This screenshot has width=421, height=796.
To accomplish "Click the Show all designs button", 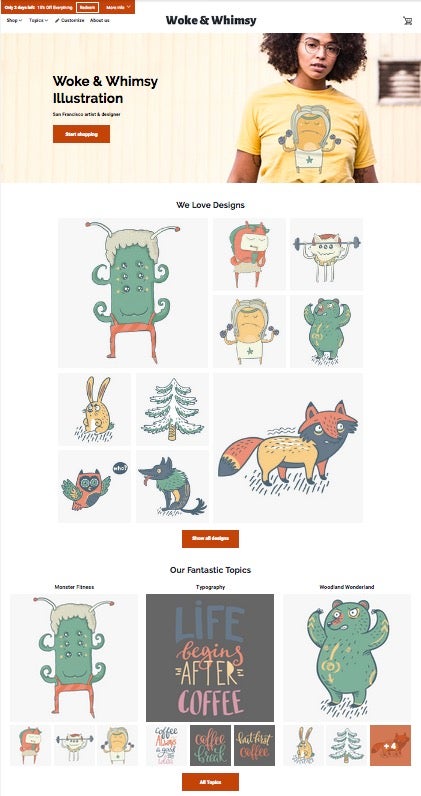I will [210, 539].
